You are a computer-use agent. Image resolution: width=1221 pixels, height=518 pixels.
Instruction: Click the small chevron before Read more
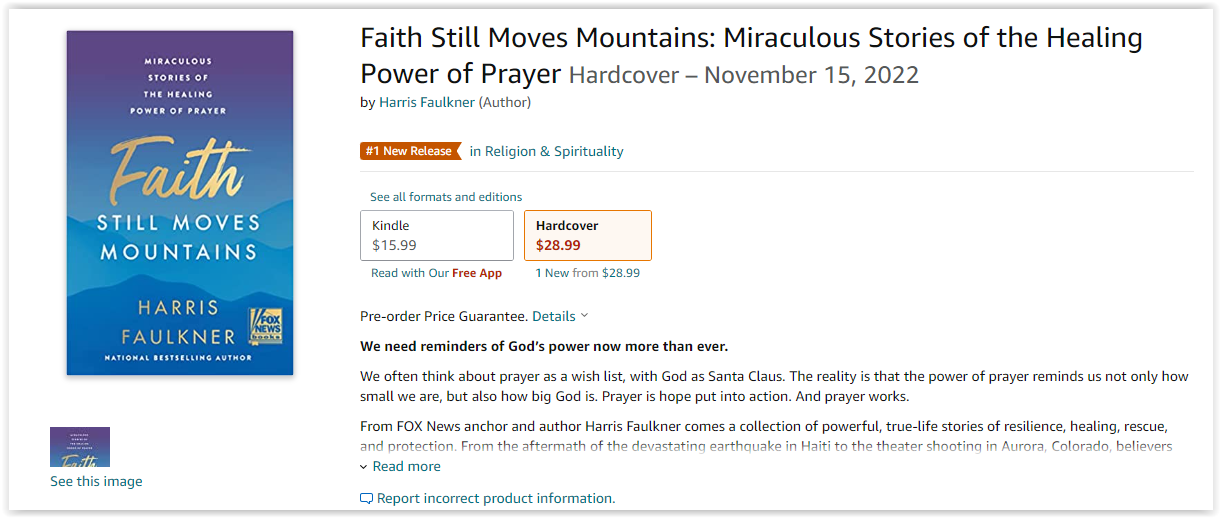[364, 466]
